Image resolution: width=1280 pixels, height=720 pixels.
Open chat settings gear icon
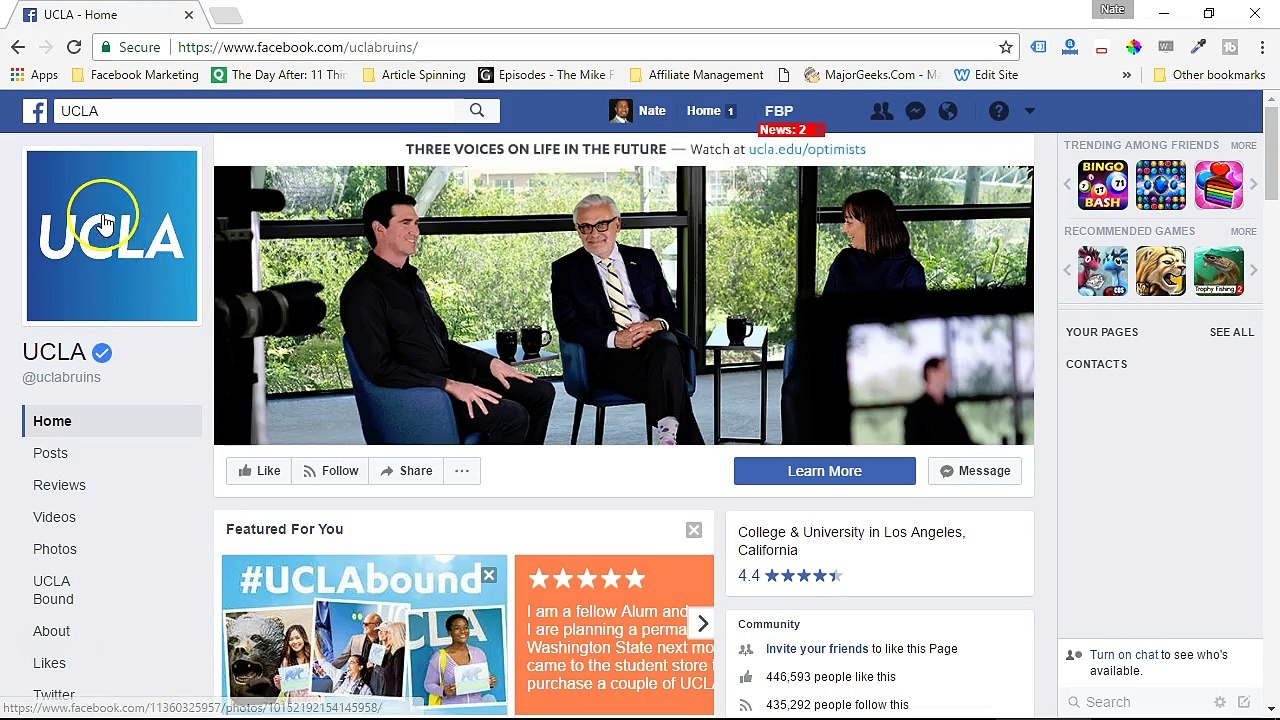(1220, 702)
